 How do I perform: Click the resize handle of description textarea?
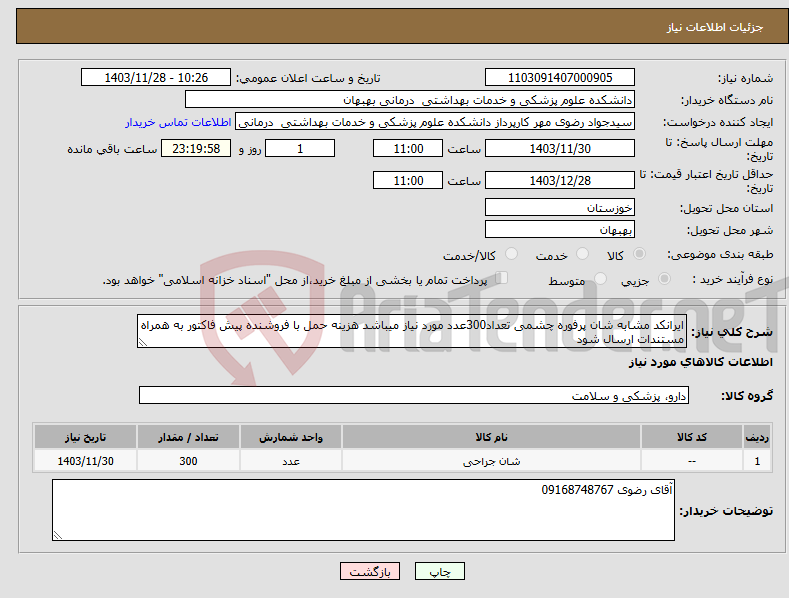(142, 342)
